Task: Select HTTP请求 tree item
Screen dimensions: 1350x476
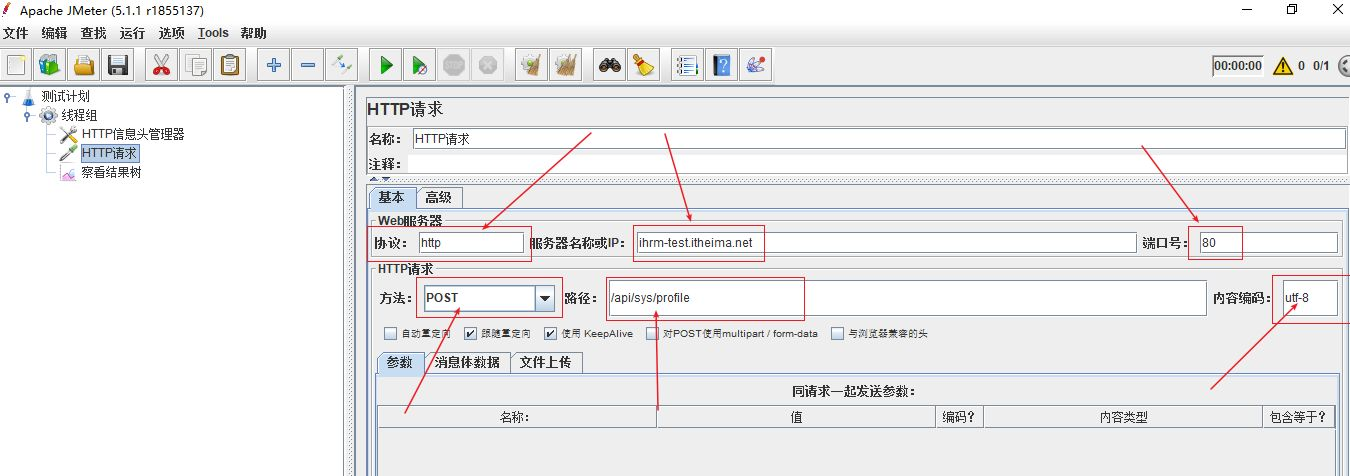Action: click(109, 153)
